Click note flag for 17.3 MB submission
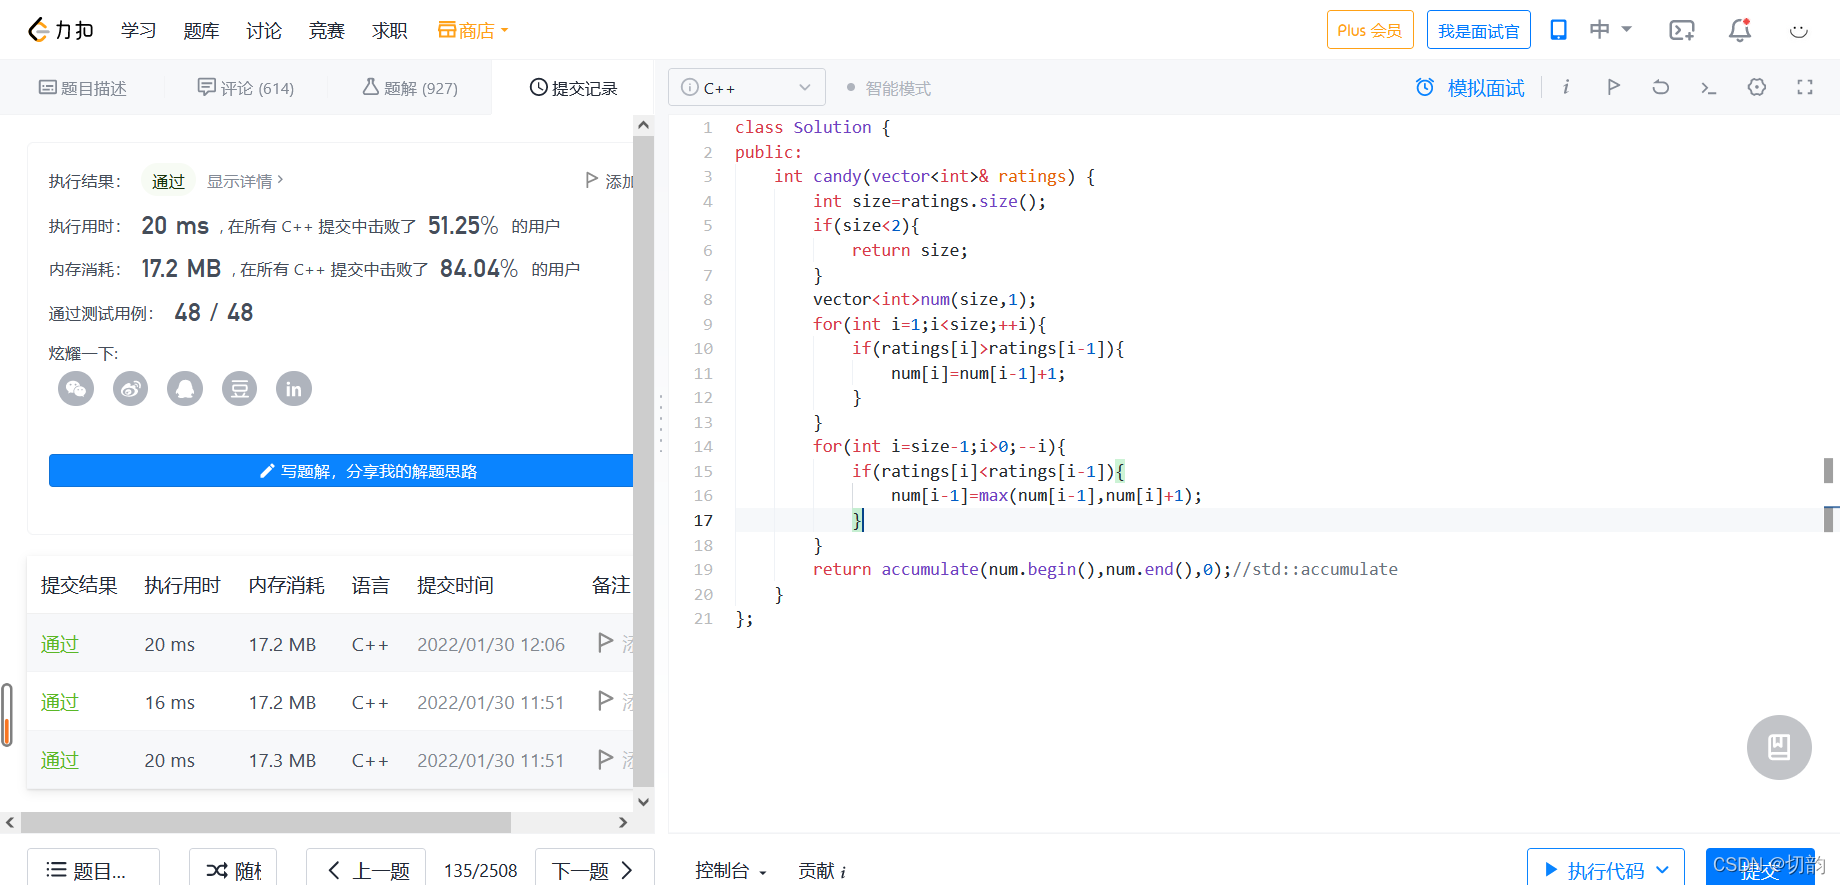 click(x=605, y=759)
